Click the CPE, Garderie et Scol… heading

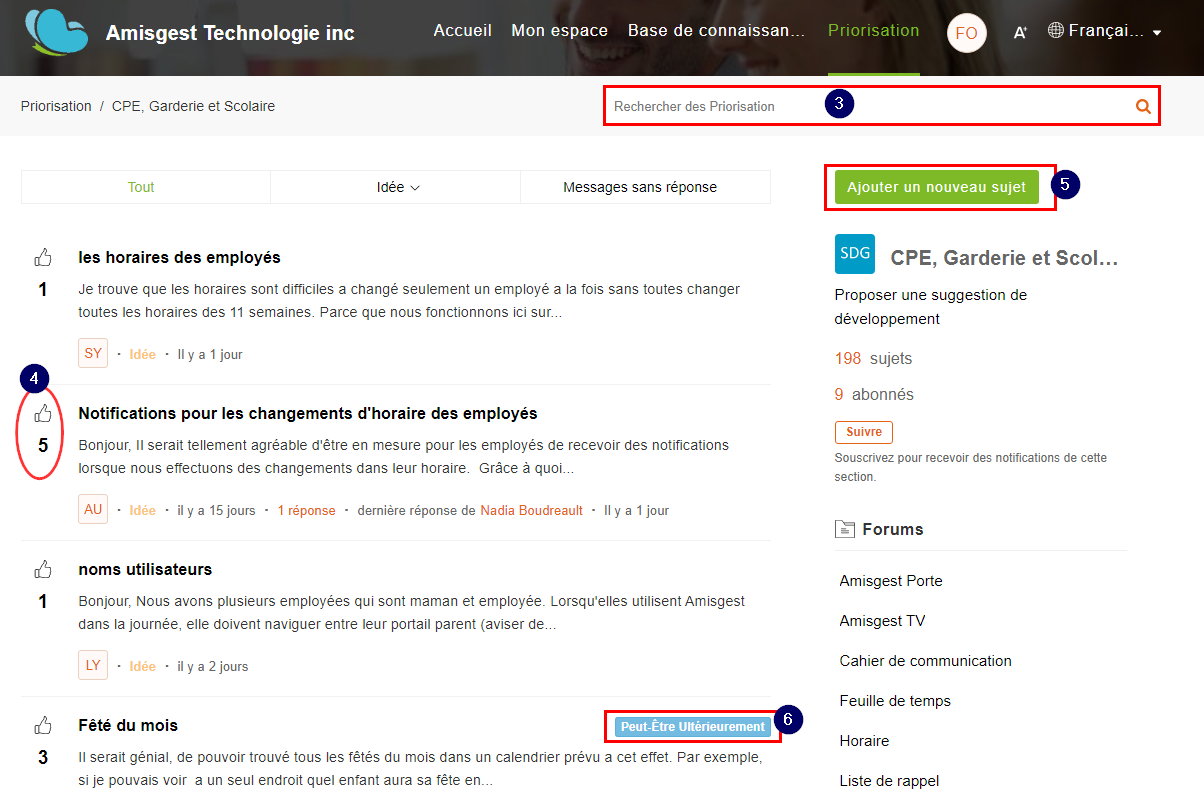1004,258
